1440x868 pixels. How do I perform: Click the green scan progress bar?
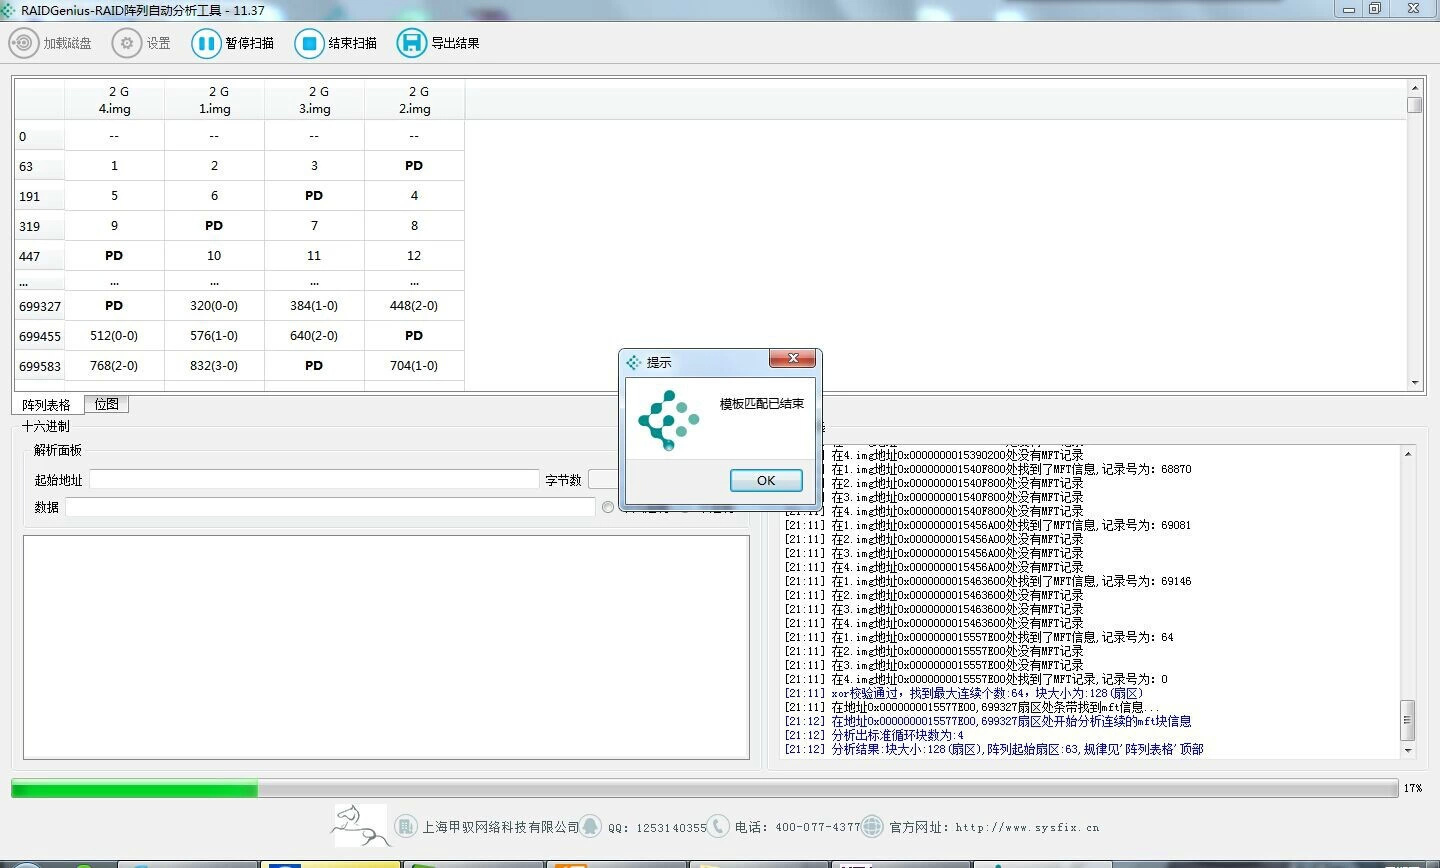[134, 789]
